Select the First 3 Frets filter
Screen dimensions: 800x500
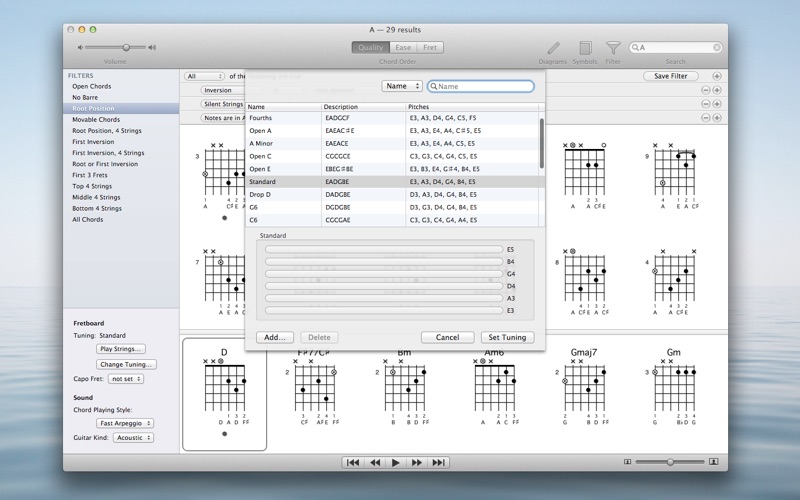(x=90, y=175)
